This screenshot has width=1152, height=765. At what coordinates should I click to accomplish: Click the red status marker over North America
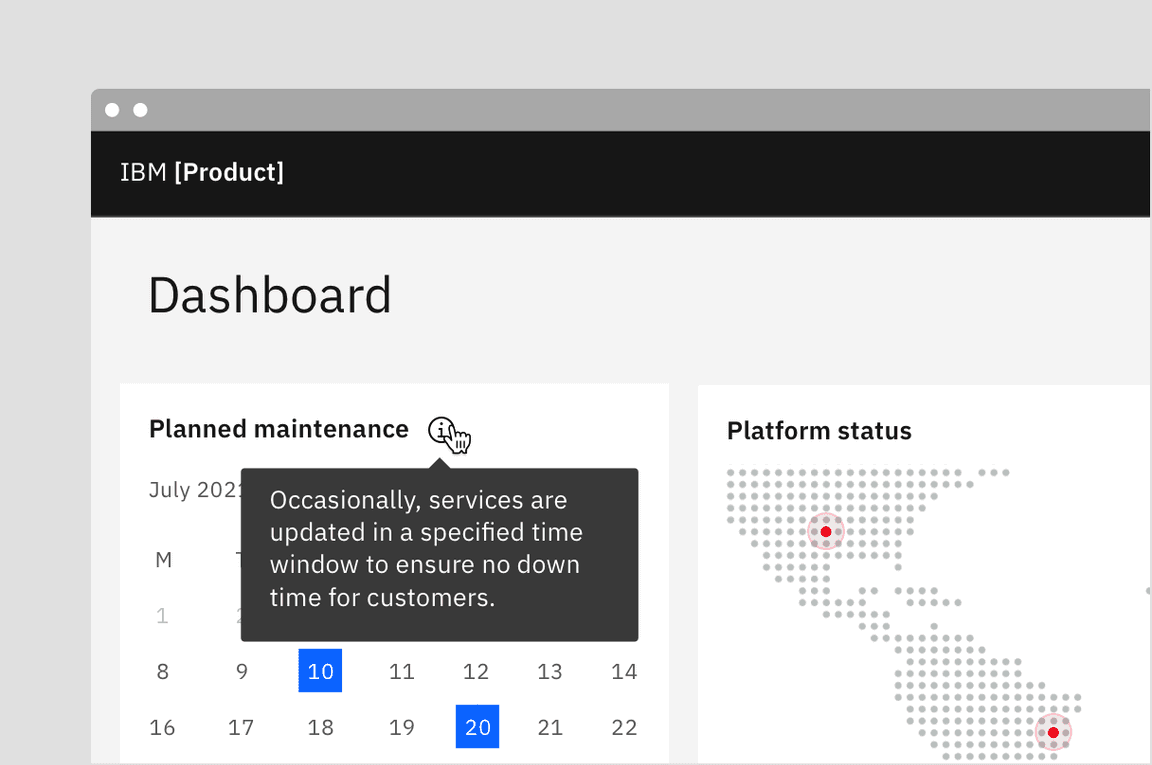click(826, 532)
